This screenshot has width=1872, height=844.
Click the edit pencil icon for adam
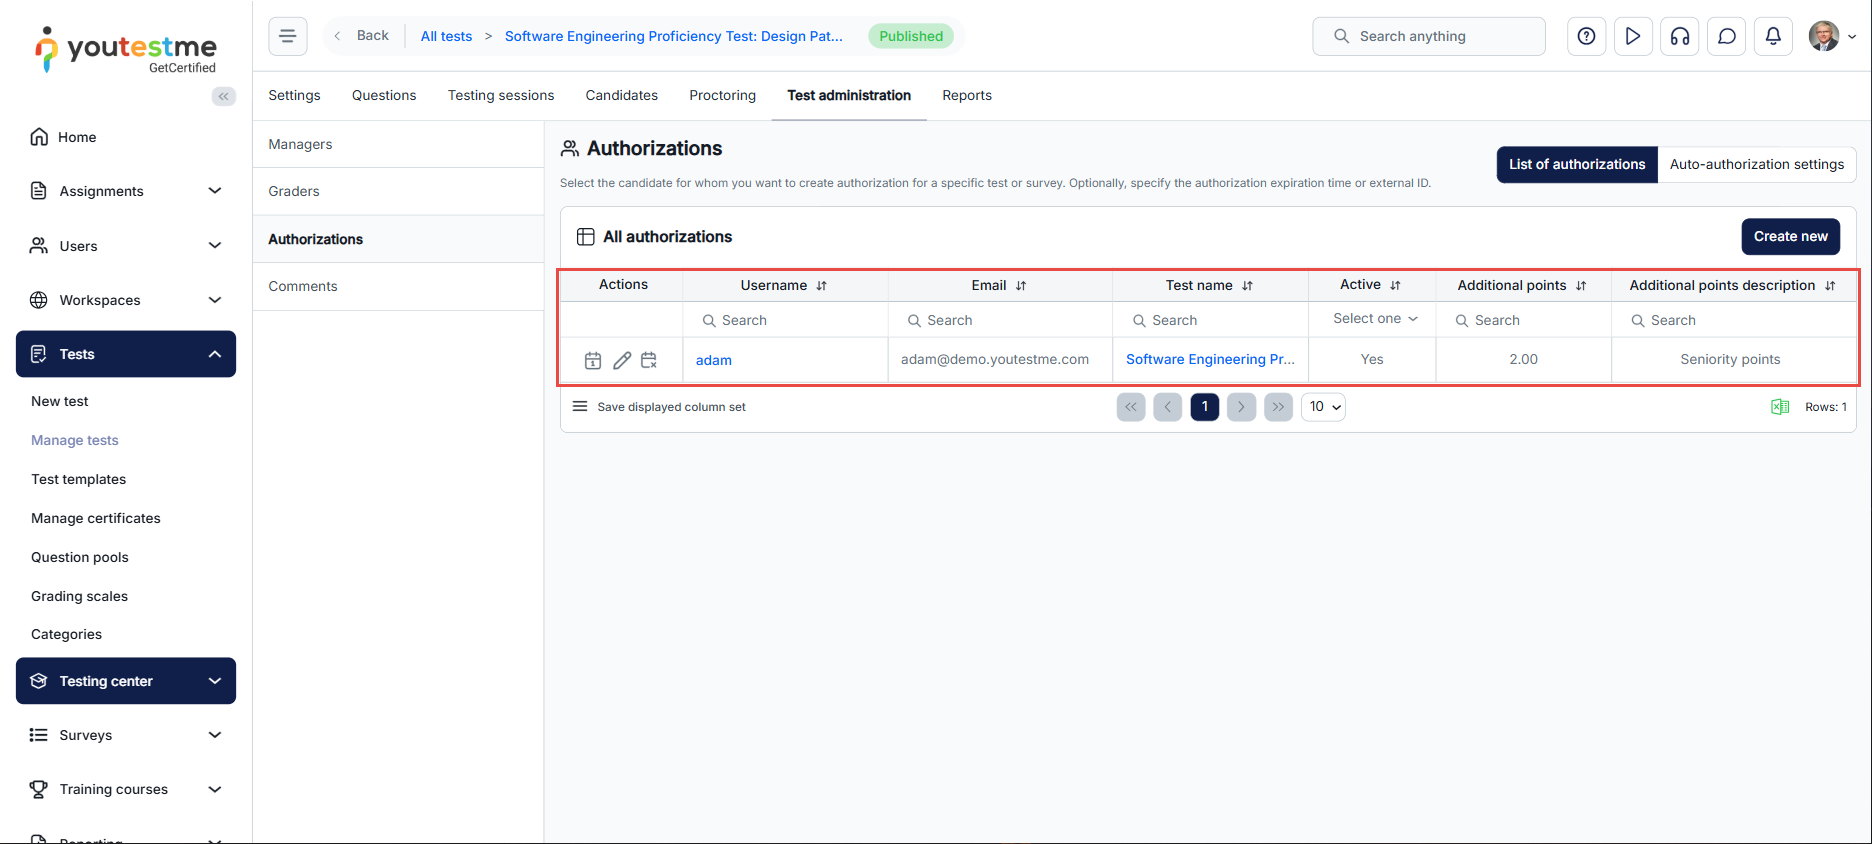[x=621, y=360]
